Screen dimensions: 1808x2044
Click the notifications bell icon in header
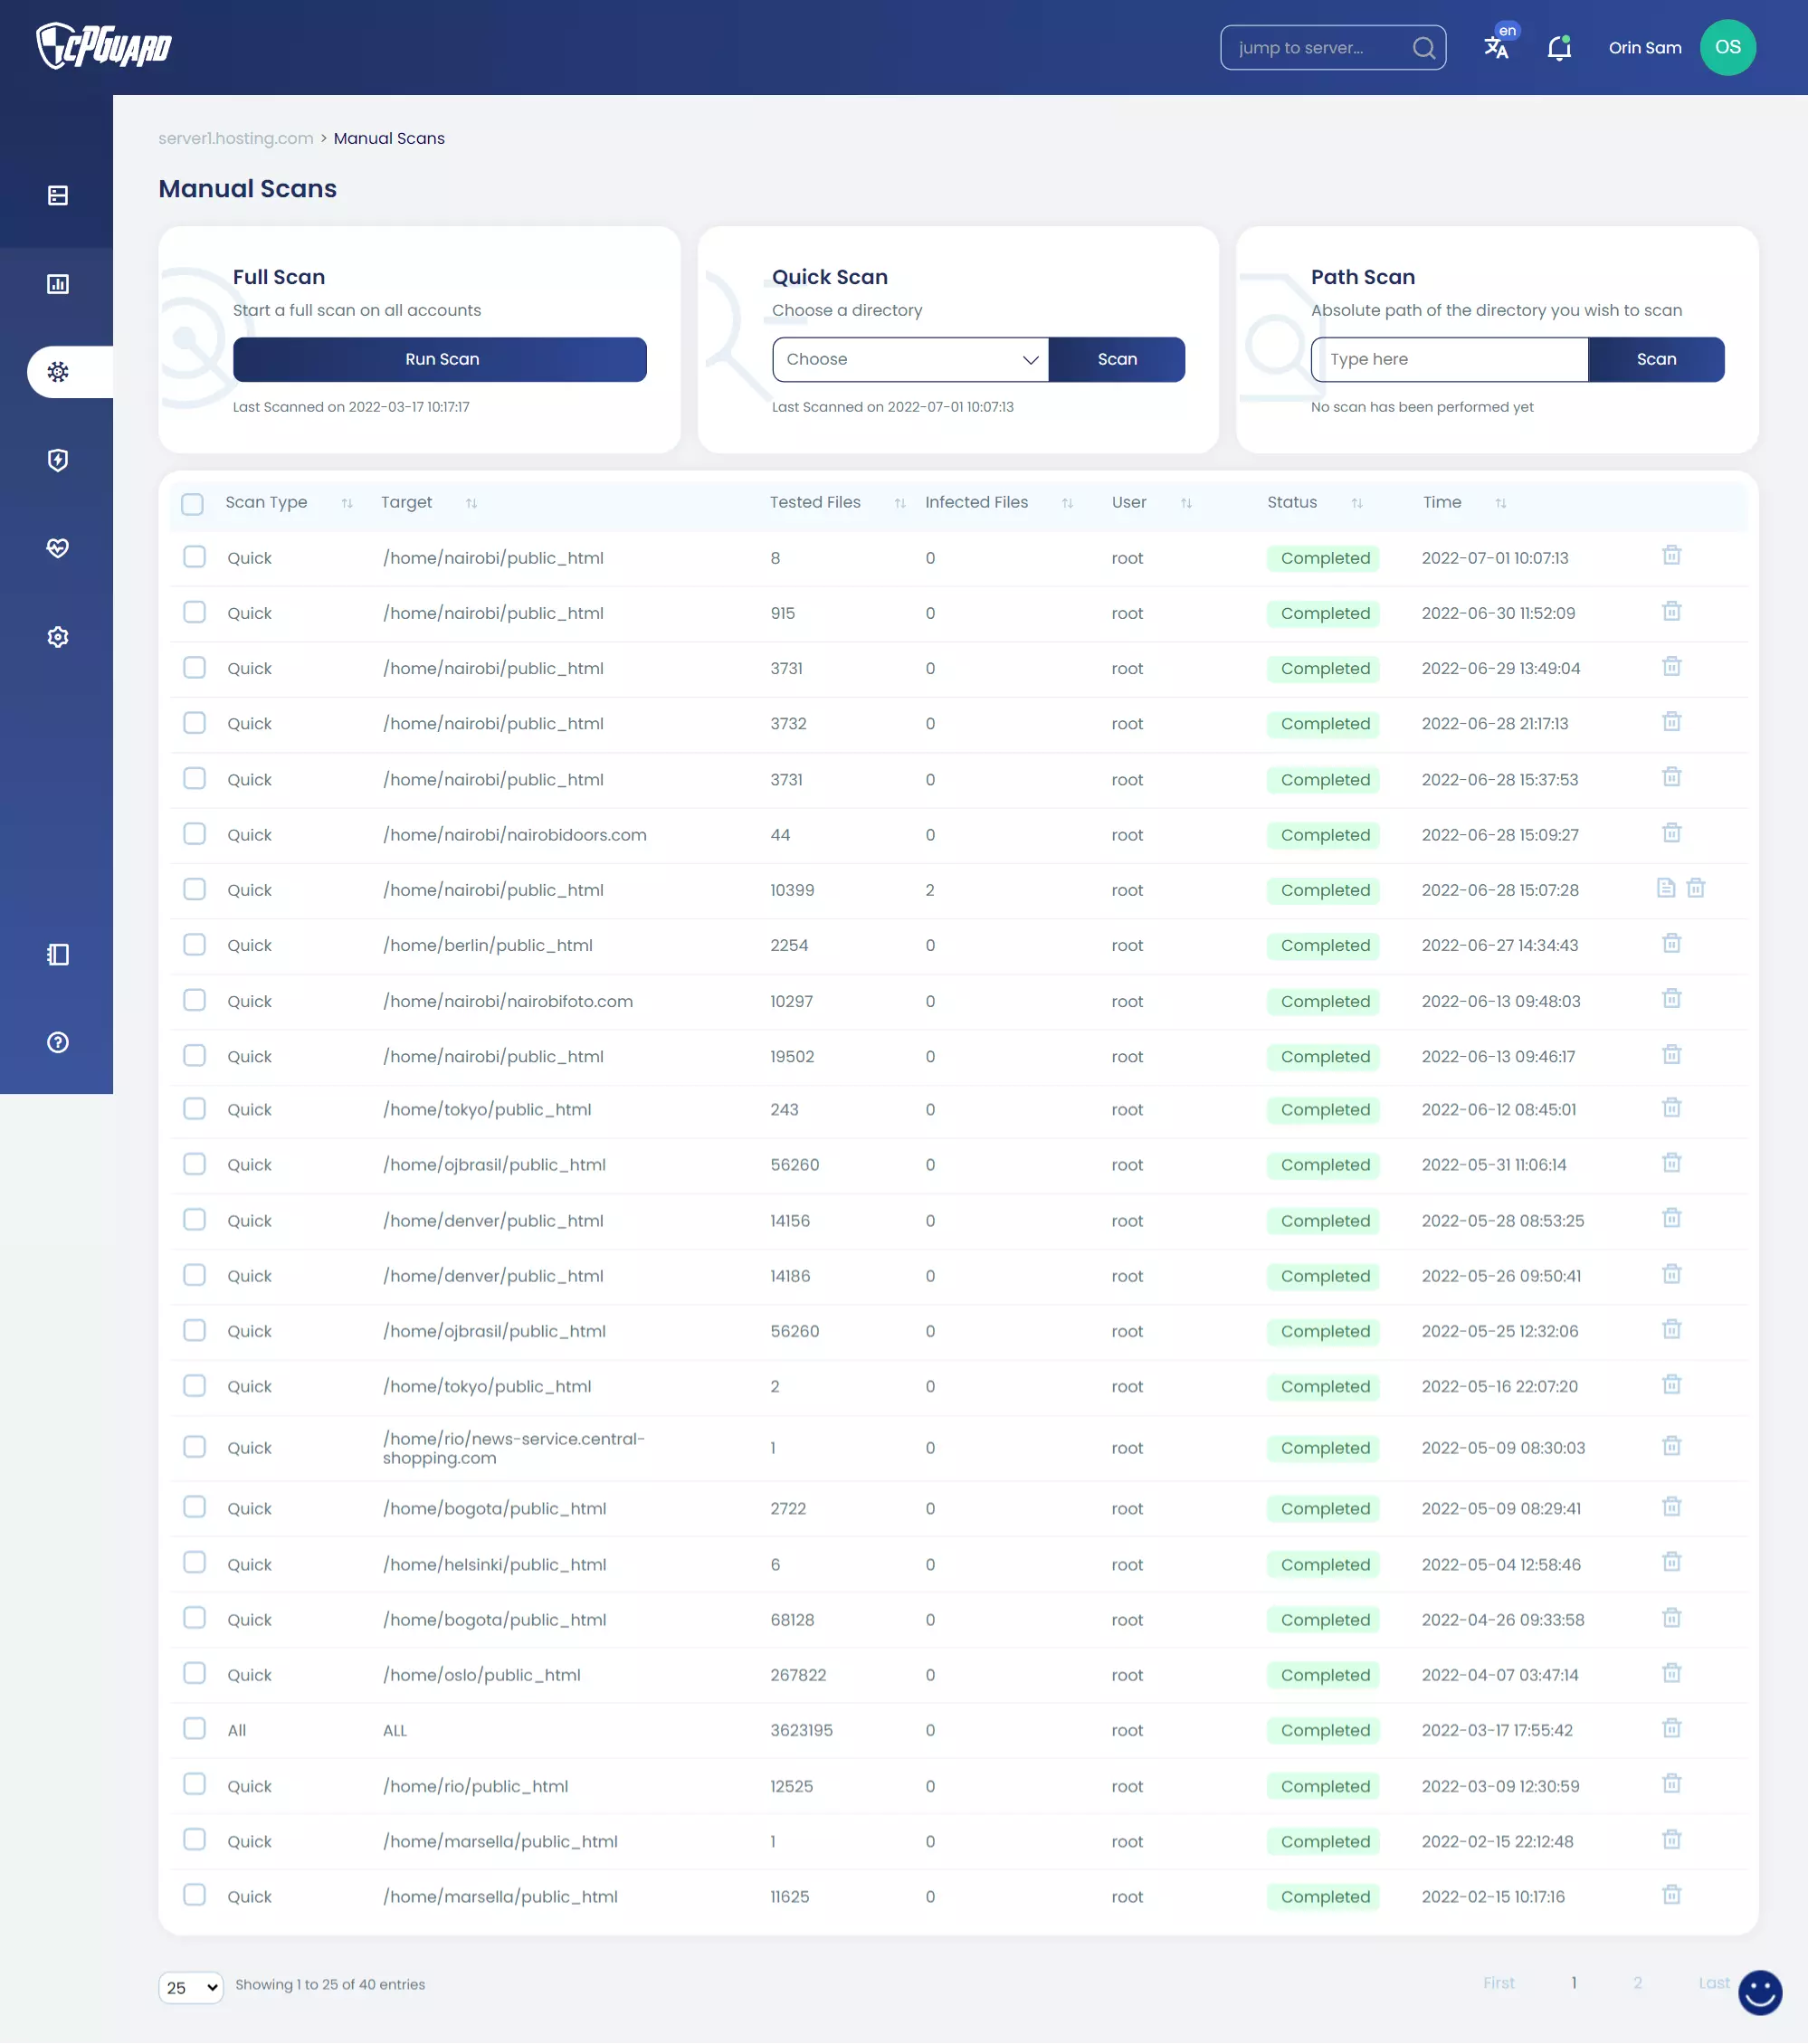tap(1558, 49)
